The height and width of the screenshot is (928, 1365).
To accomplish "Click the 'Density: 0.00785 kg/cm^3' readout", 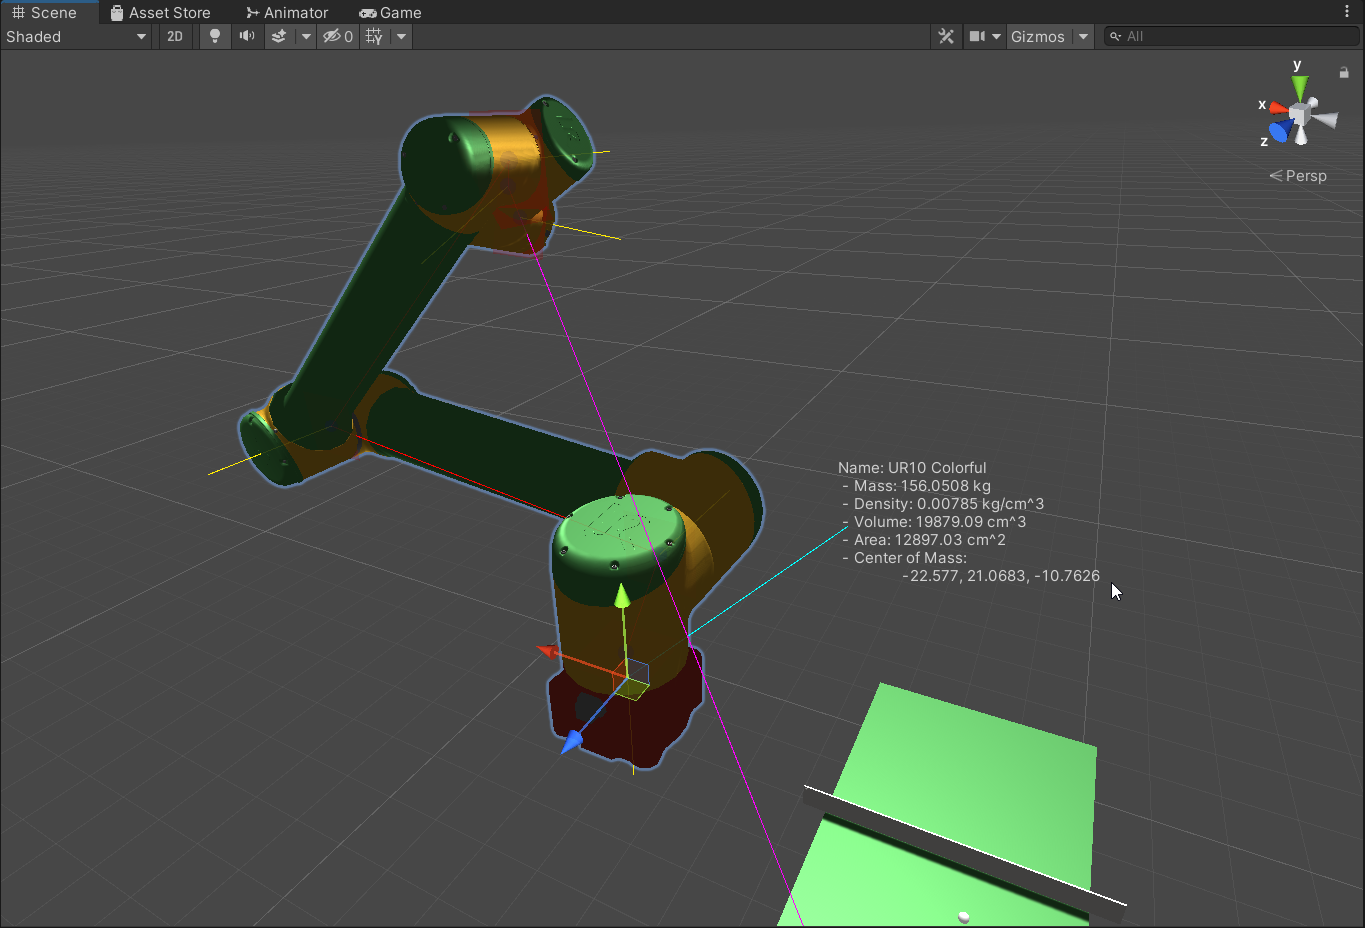I will click(949, 504).
